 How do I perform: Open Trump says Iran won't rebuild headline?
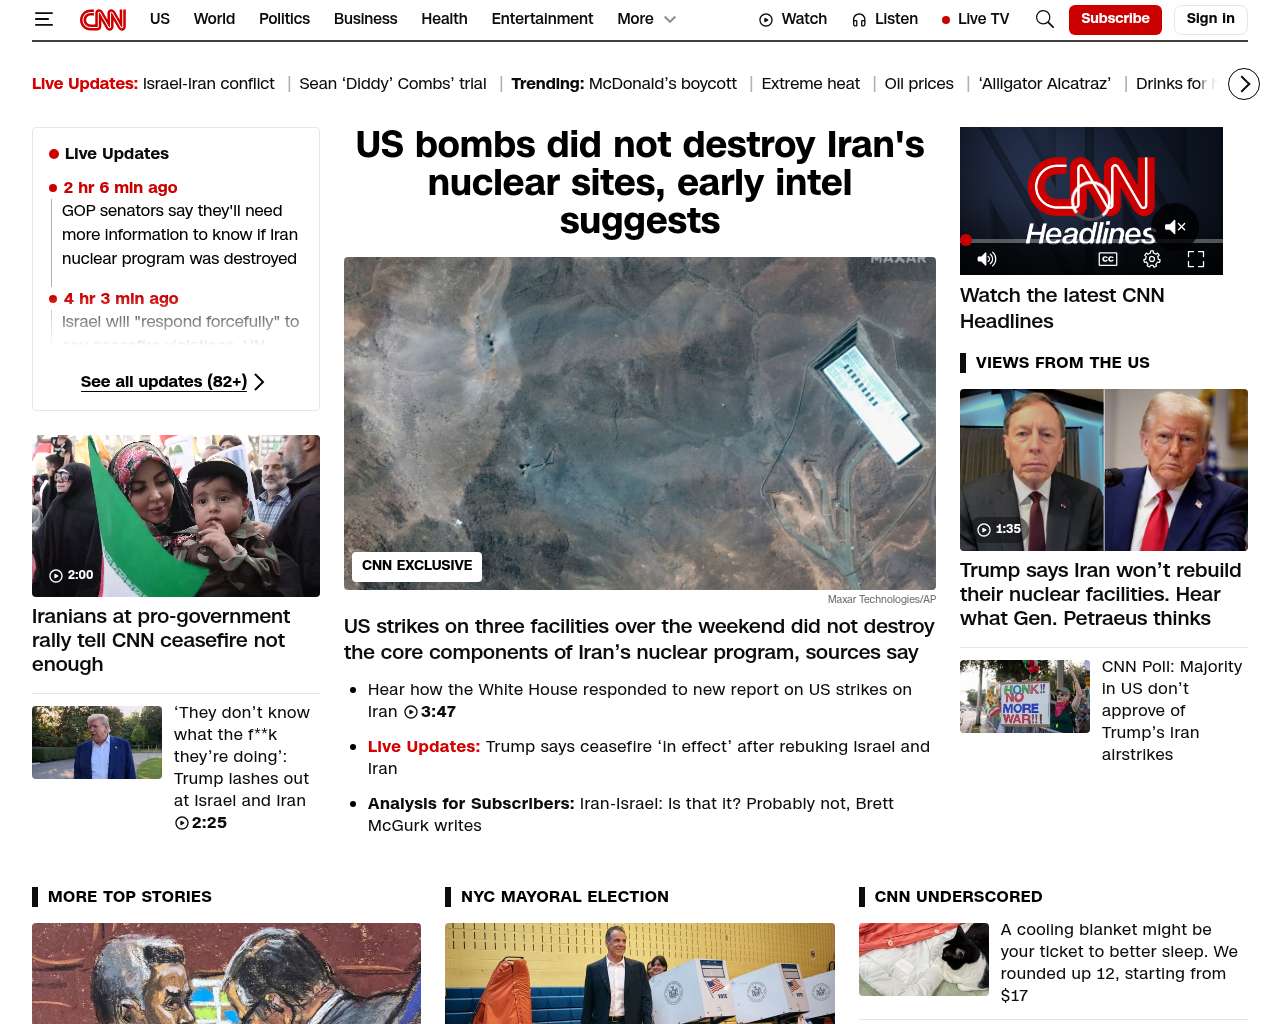[1100, 594]
